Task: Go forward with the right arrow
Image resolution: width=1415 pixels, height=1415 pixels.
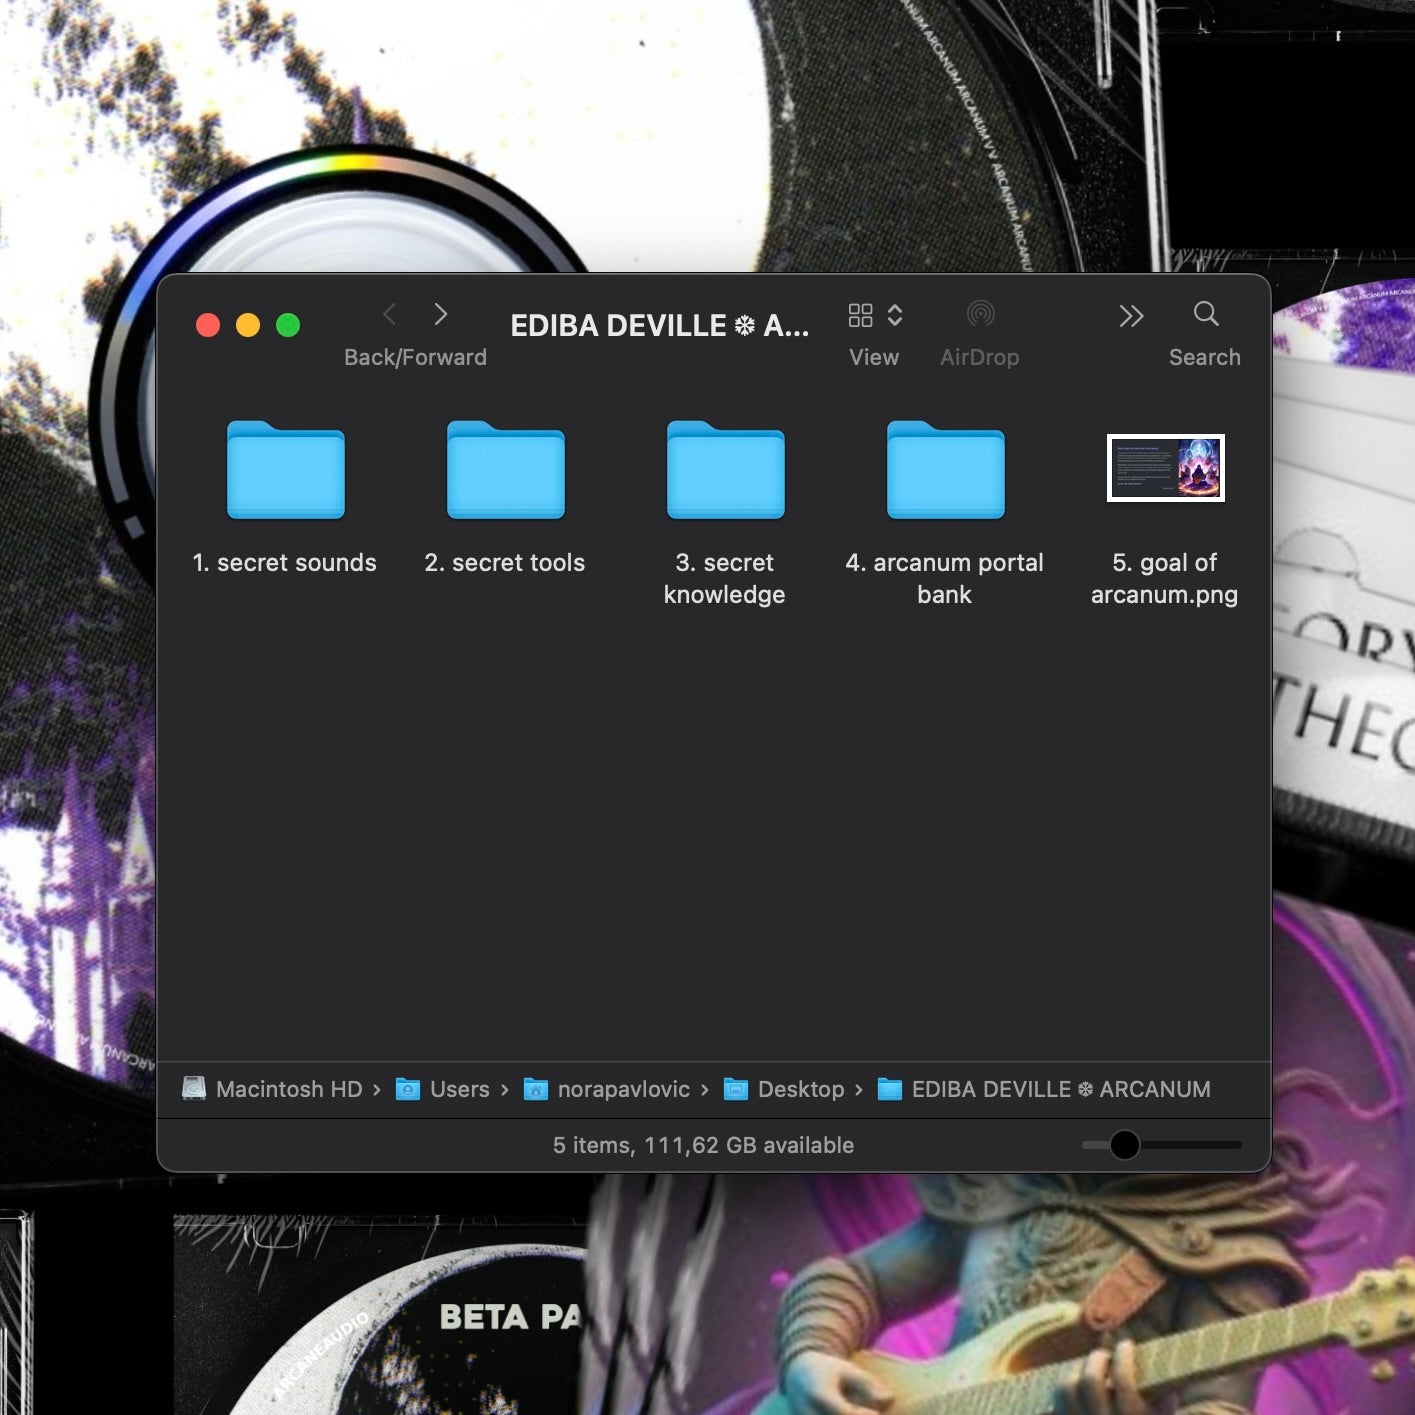Action: [x=440, y=314]
